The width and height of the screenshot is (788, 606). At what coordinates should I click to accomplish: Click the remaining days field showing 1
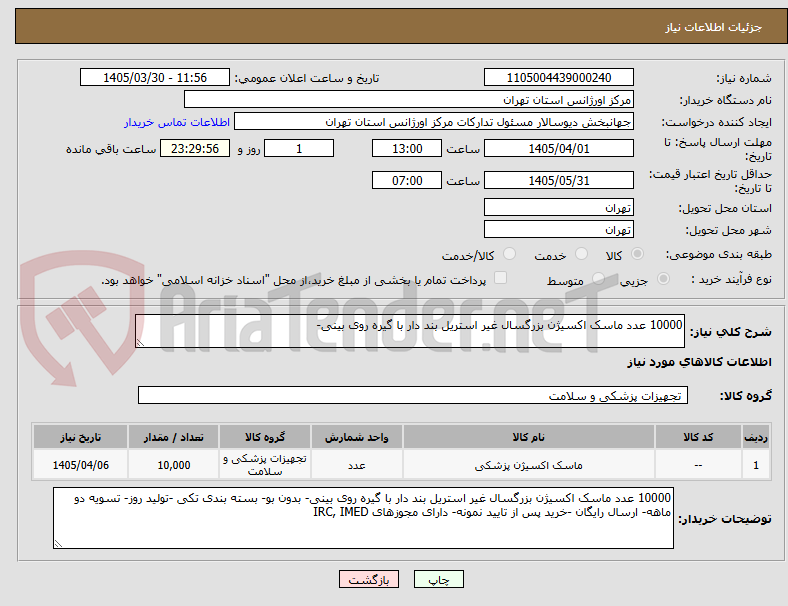(x=299, y=149)
